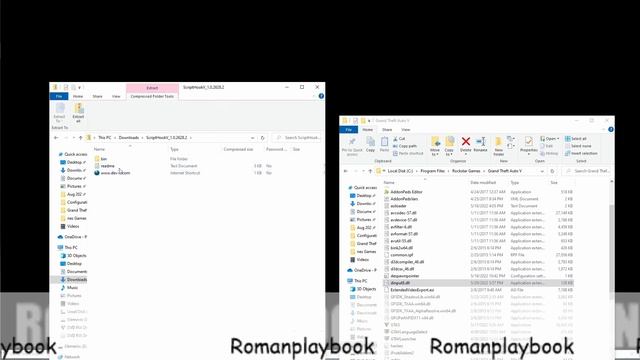Click Invert selection in GTA V ribbon
Screen dimensions: 640x360
click(x=581, y=153)
